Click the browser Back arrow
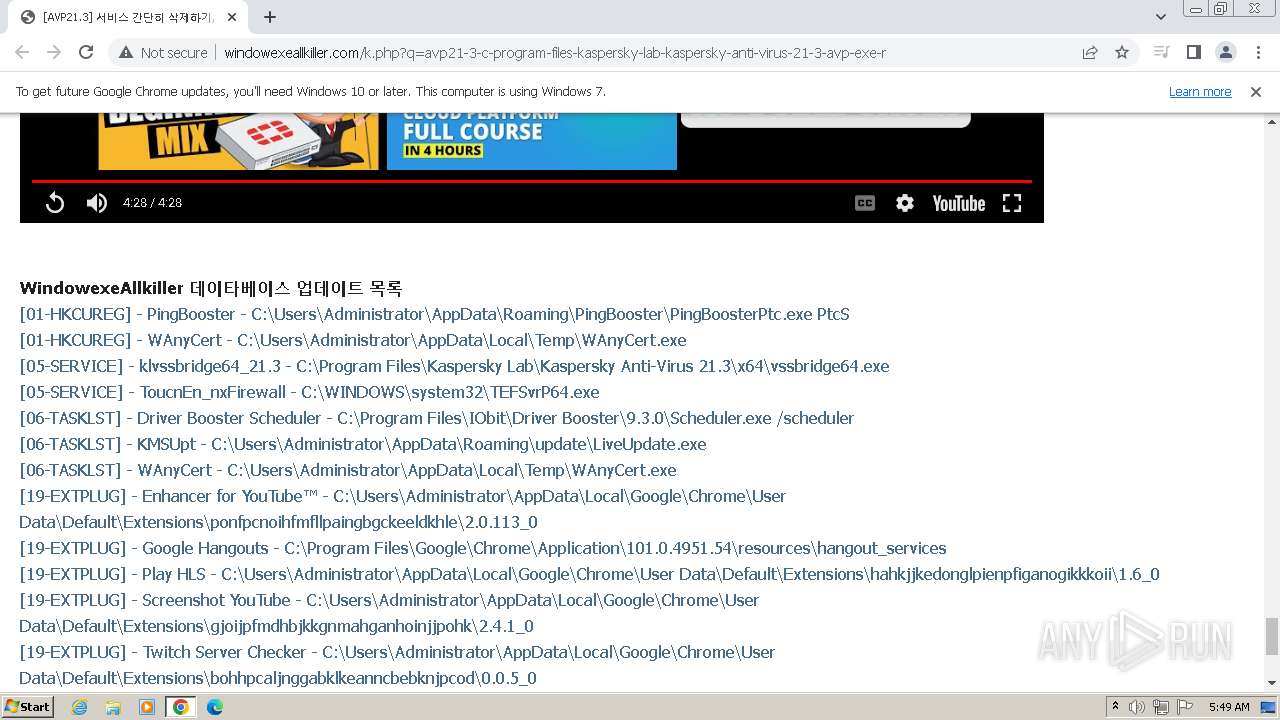The image size is (1280, 720). click(22, 52)
